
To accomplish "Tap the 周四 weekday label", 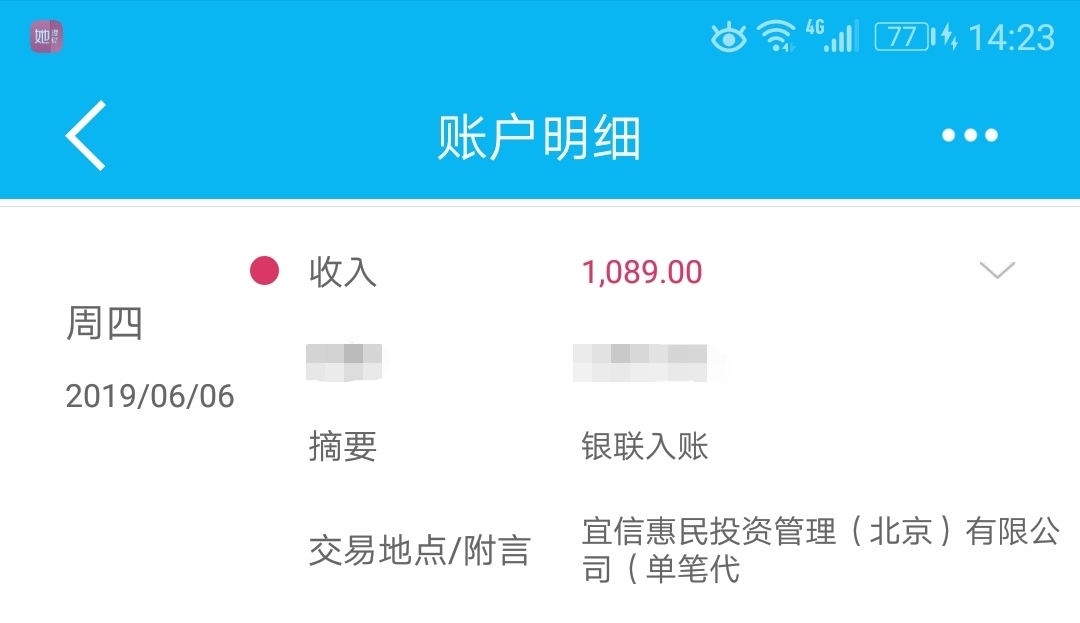I will pos(104,323).
